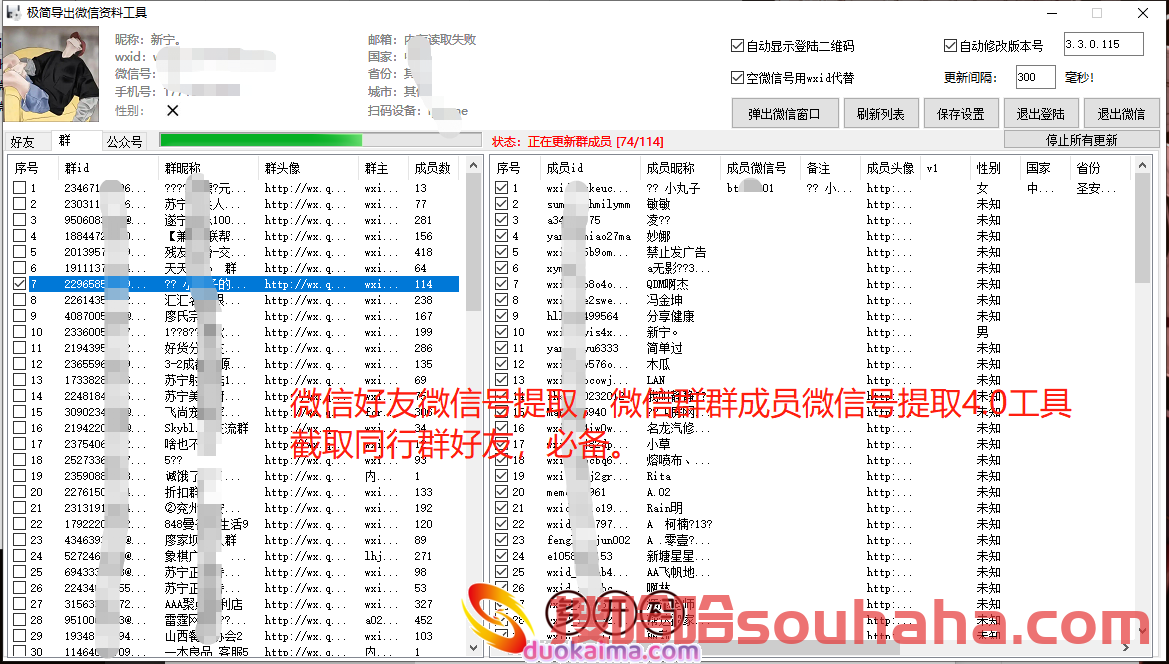Viewport: 1169px width, 664px height.
Task: Switch to the 好友 tab
Action: pos(22,142)
